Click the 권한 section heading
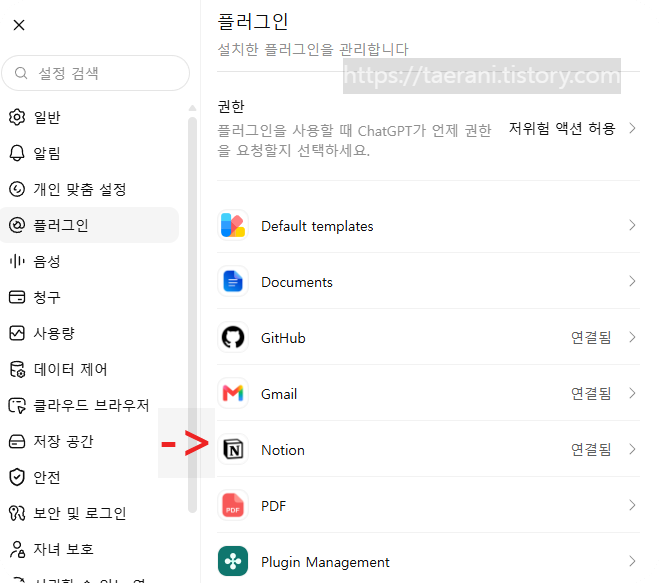 231,106
